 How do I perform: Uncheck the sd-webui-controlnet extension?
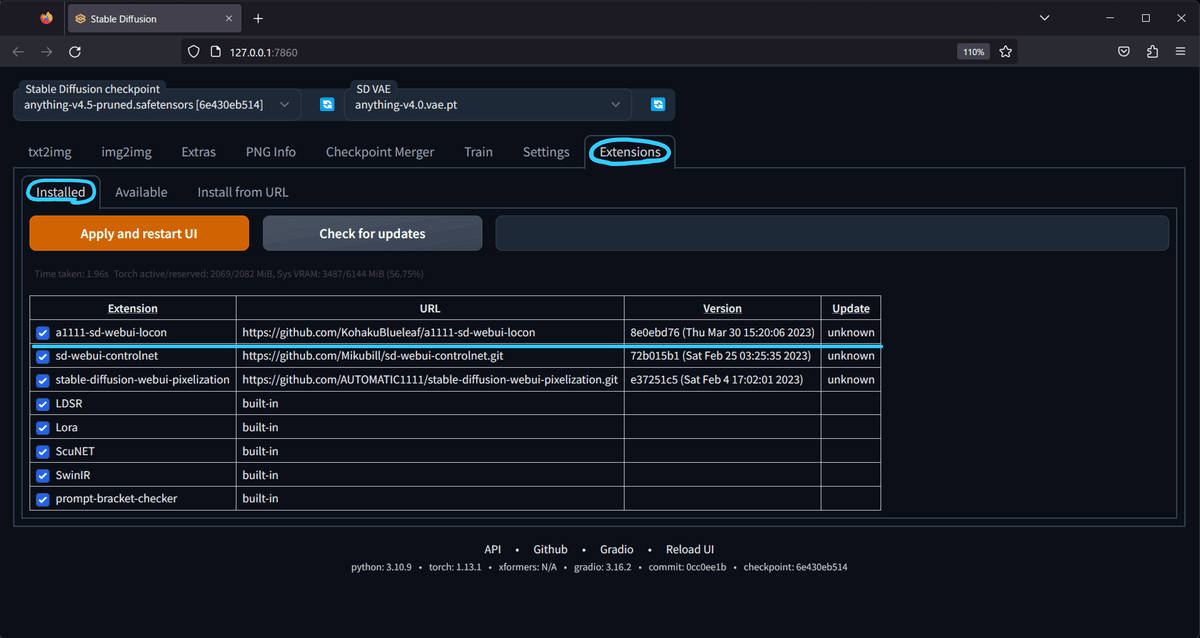(42, 356)
